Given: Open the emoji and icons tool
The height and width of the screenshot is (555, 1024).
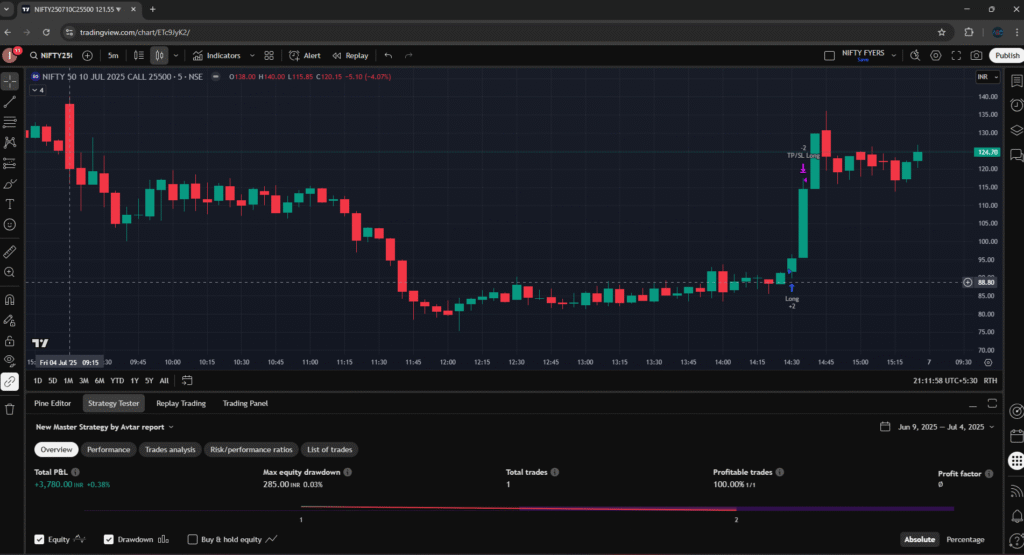Looking at the screenshot, I should tap(10, 225).
